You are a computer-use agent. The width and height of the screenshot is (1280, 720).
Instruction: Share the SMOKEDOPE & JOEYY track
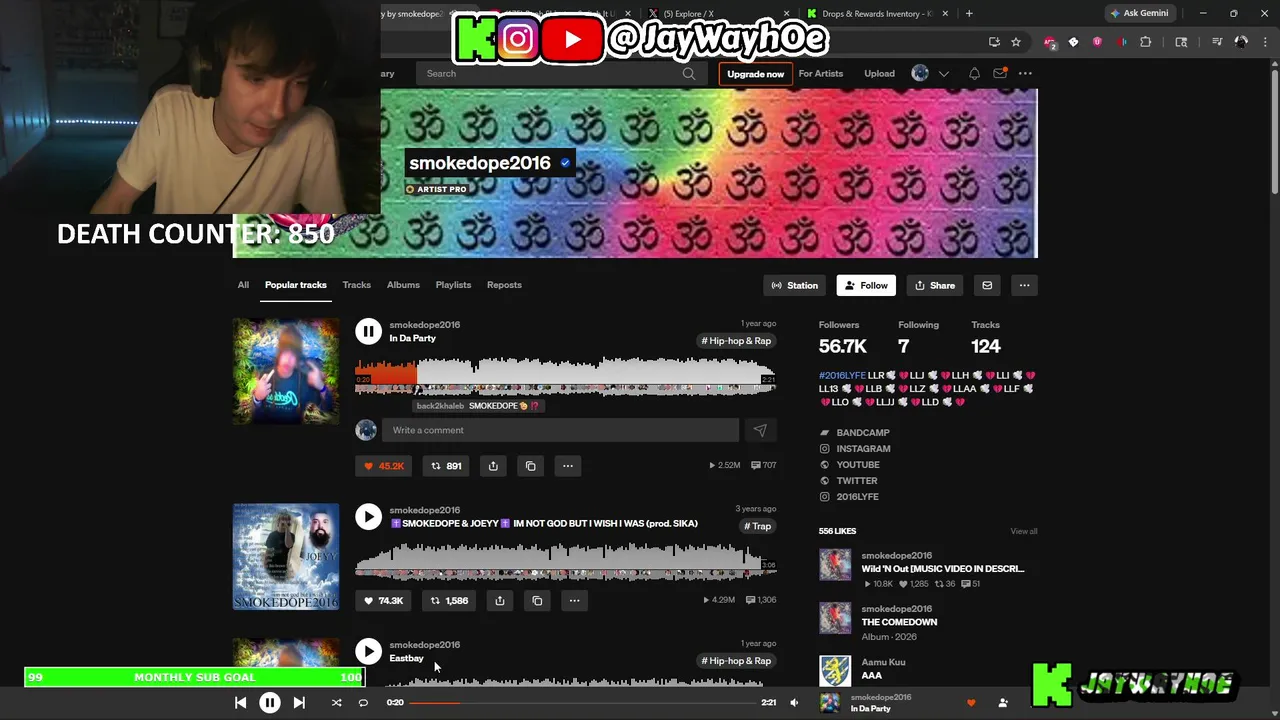click(500, 601)
